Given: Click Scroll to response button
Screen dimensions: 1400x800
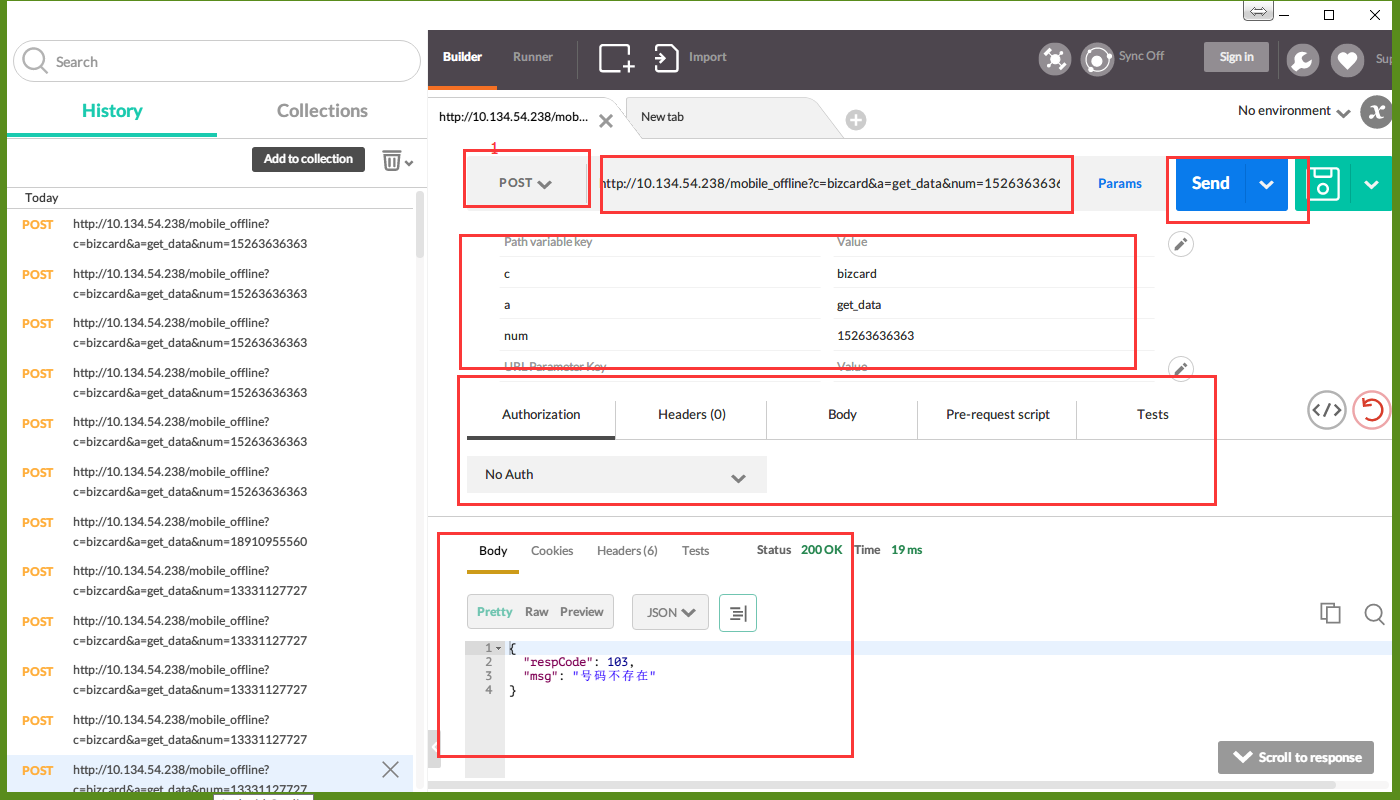Looking at the screenshot, I should coord(1296,757).
